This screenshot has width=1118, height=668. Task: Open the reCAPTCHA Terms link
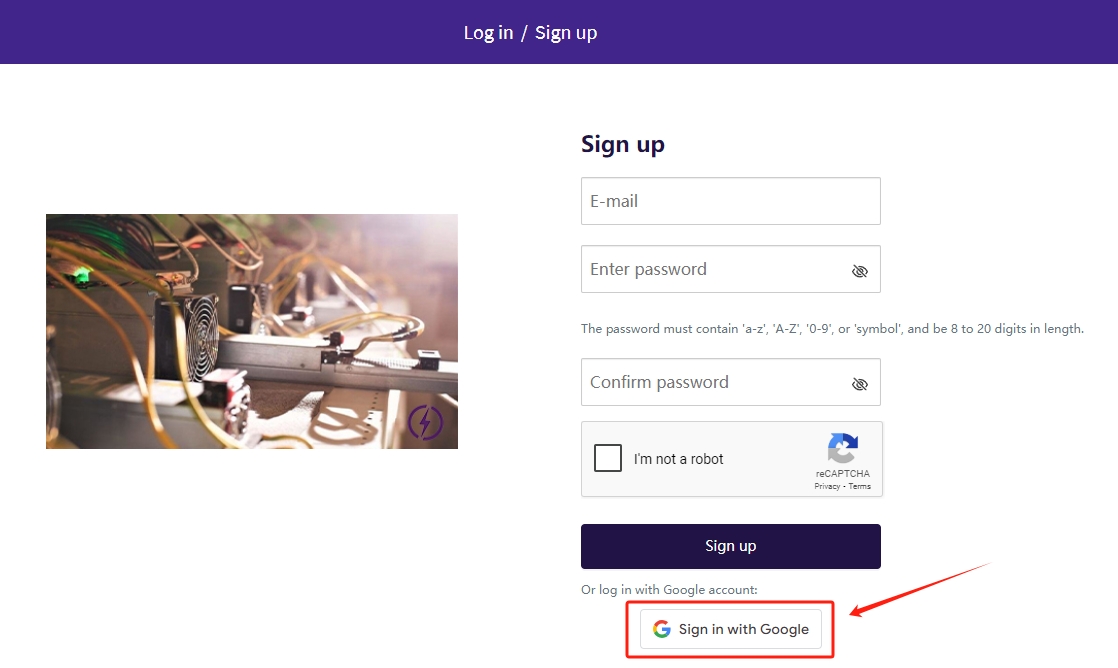[x=860, y=487]
